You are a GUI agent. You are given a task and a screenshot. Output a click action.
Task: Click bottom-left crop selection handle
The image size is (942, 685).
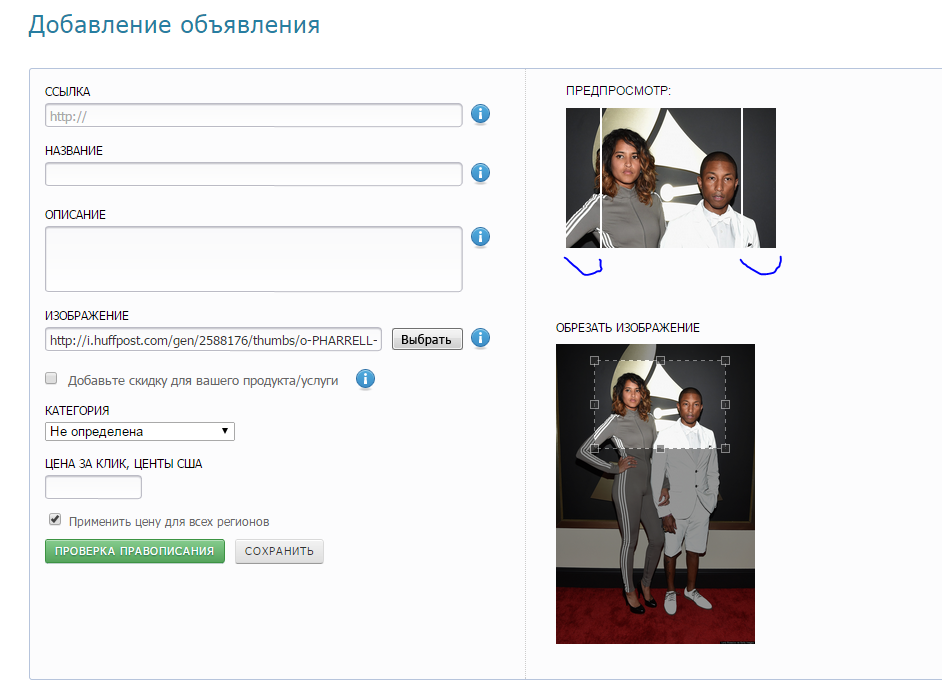[x=594, y=448]
